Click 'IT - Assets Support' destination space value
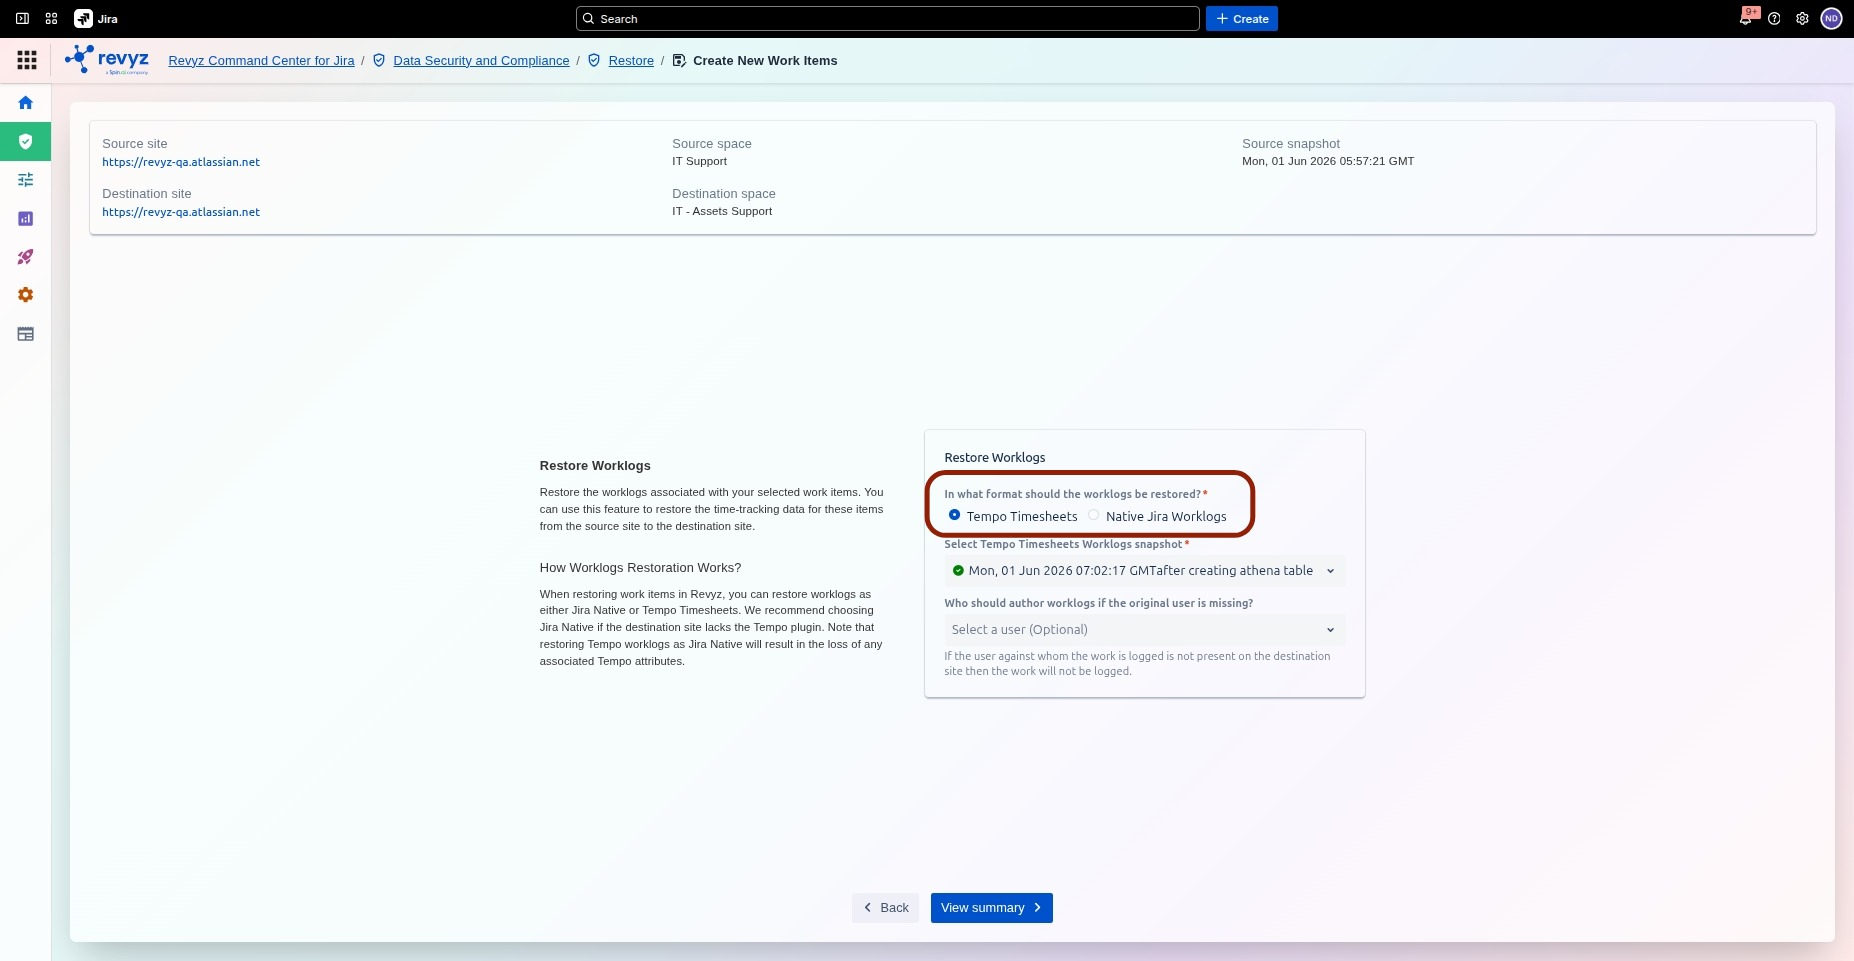This screenshot has width=1854, height=961. pyautogui.click(x=722, y=211)
